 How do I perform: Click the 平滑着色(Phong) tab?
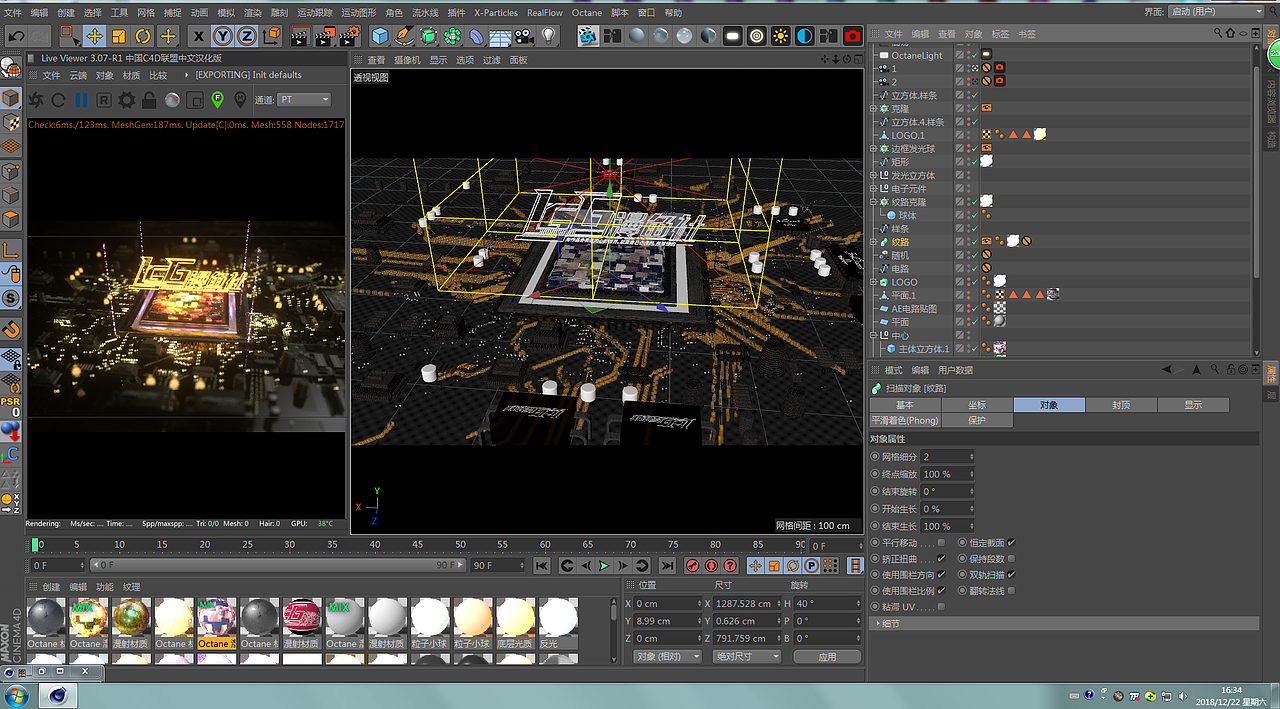pos(905,421)
